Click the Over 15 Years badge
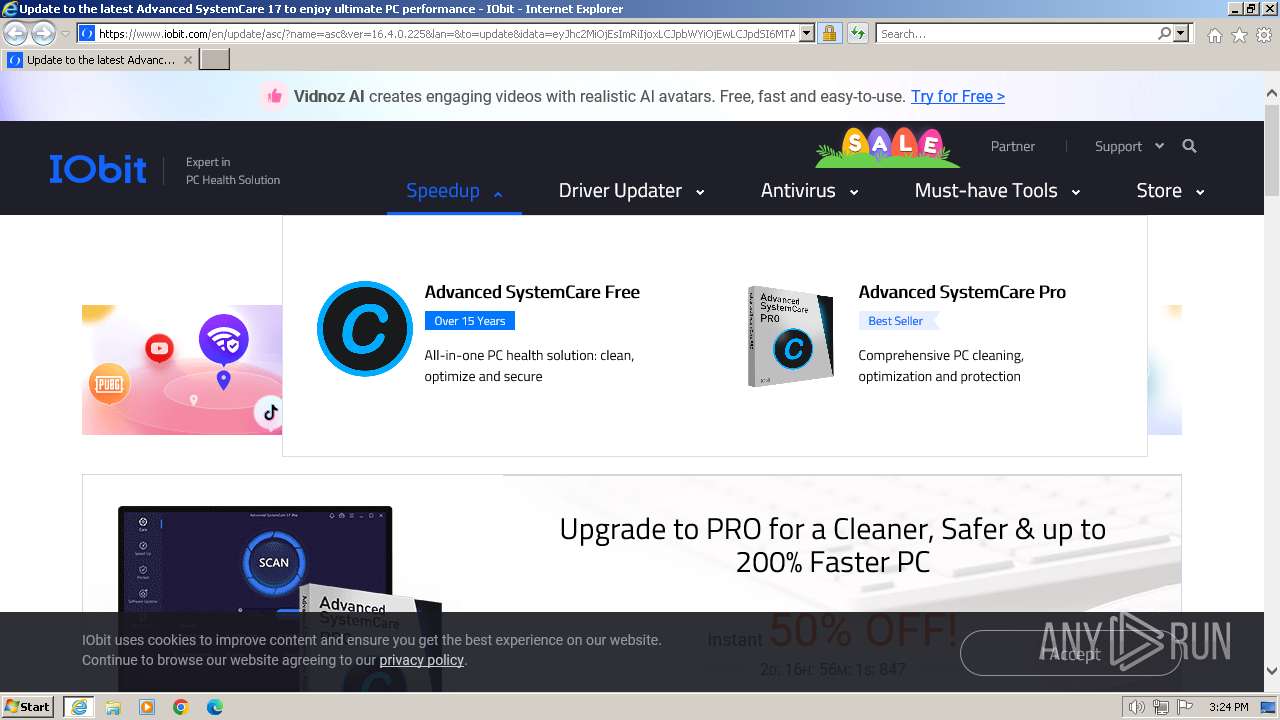 pyautogui.click(x=469, y=321)
